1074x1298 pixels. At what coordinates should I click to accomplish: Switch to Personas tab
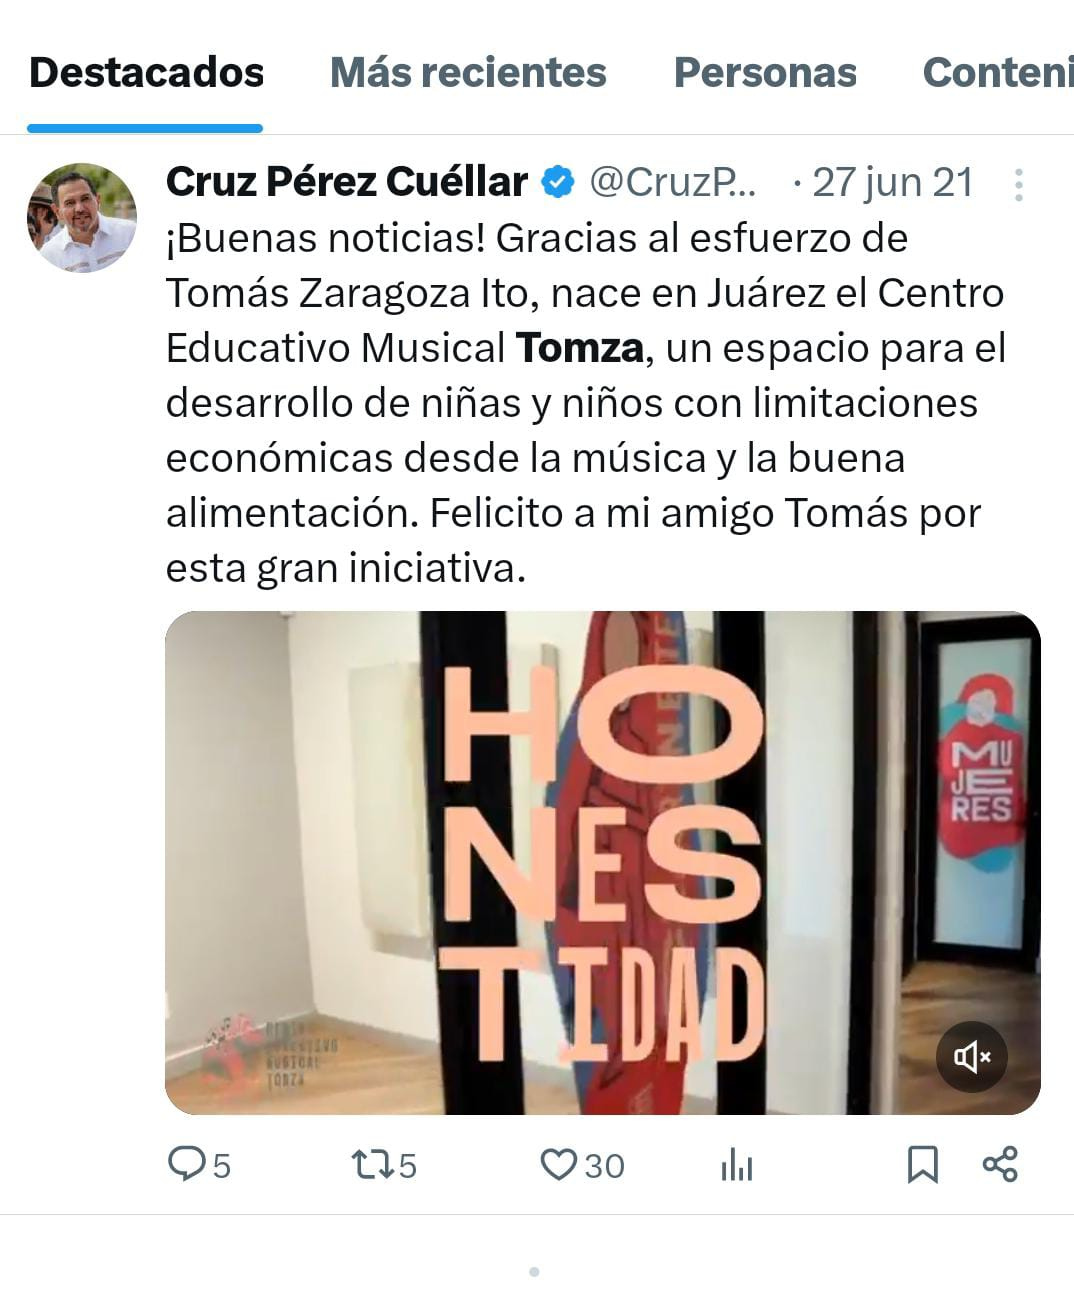tap(765, 72)
